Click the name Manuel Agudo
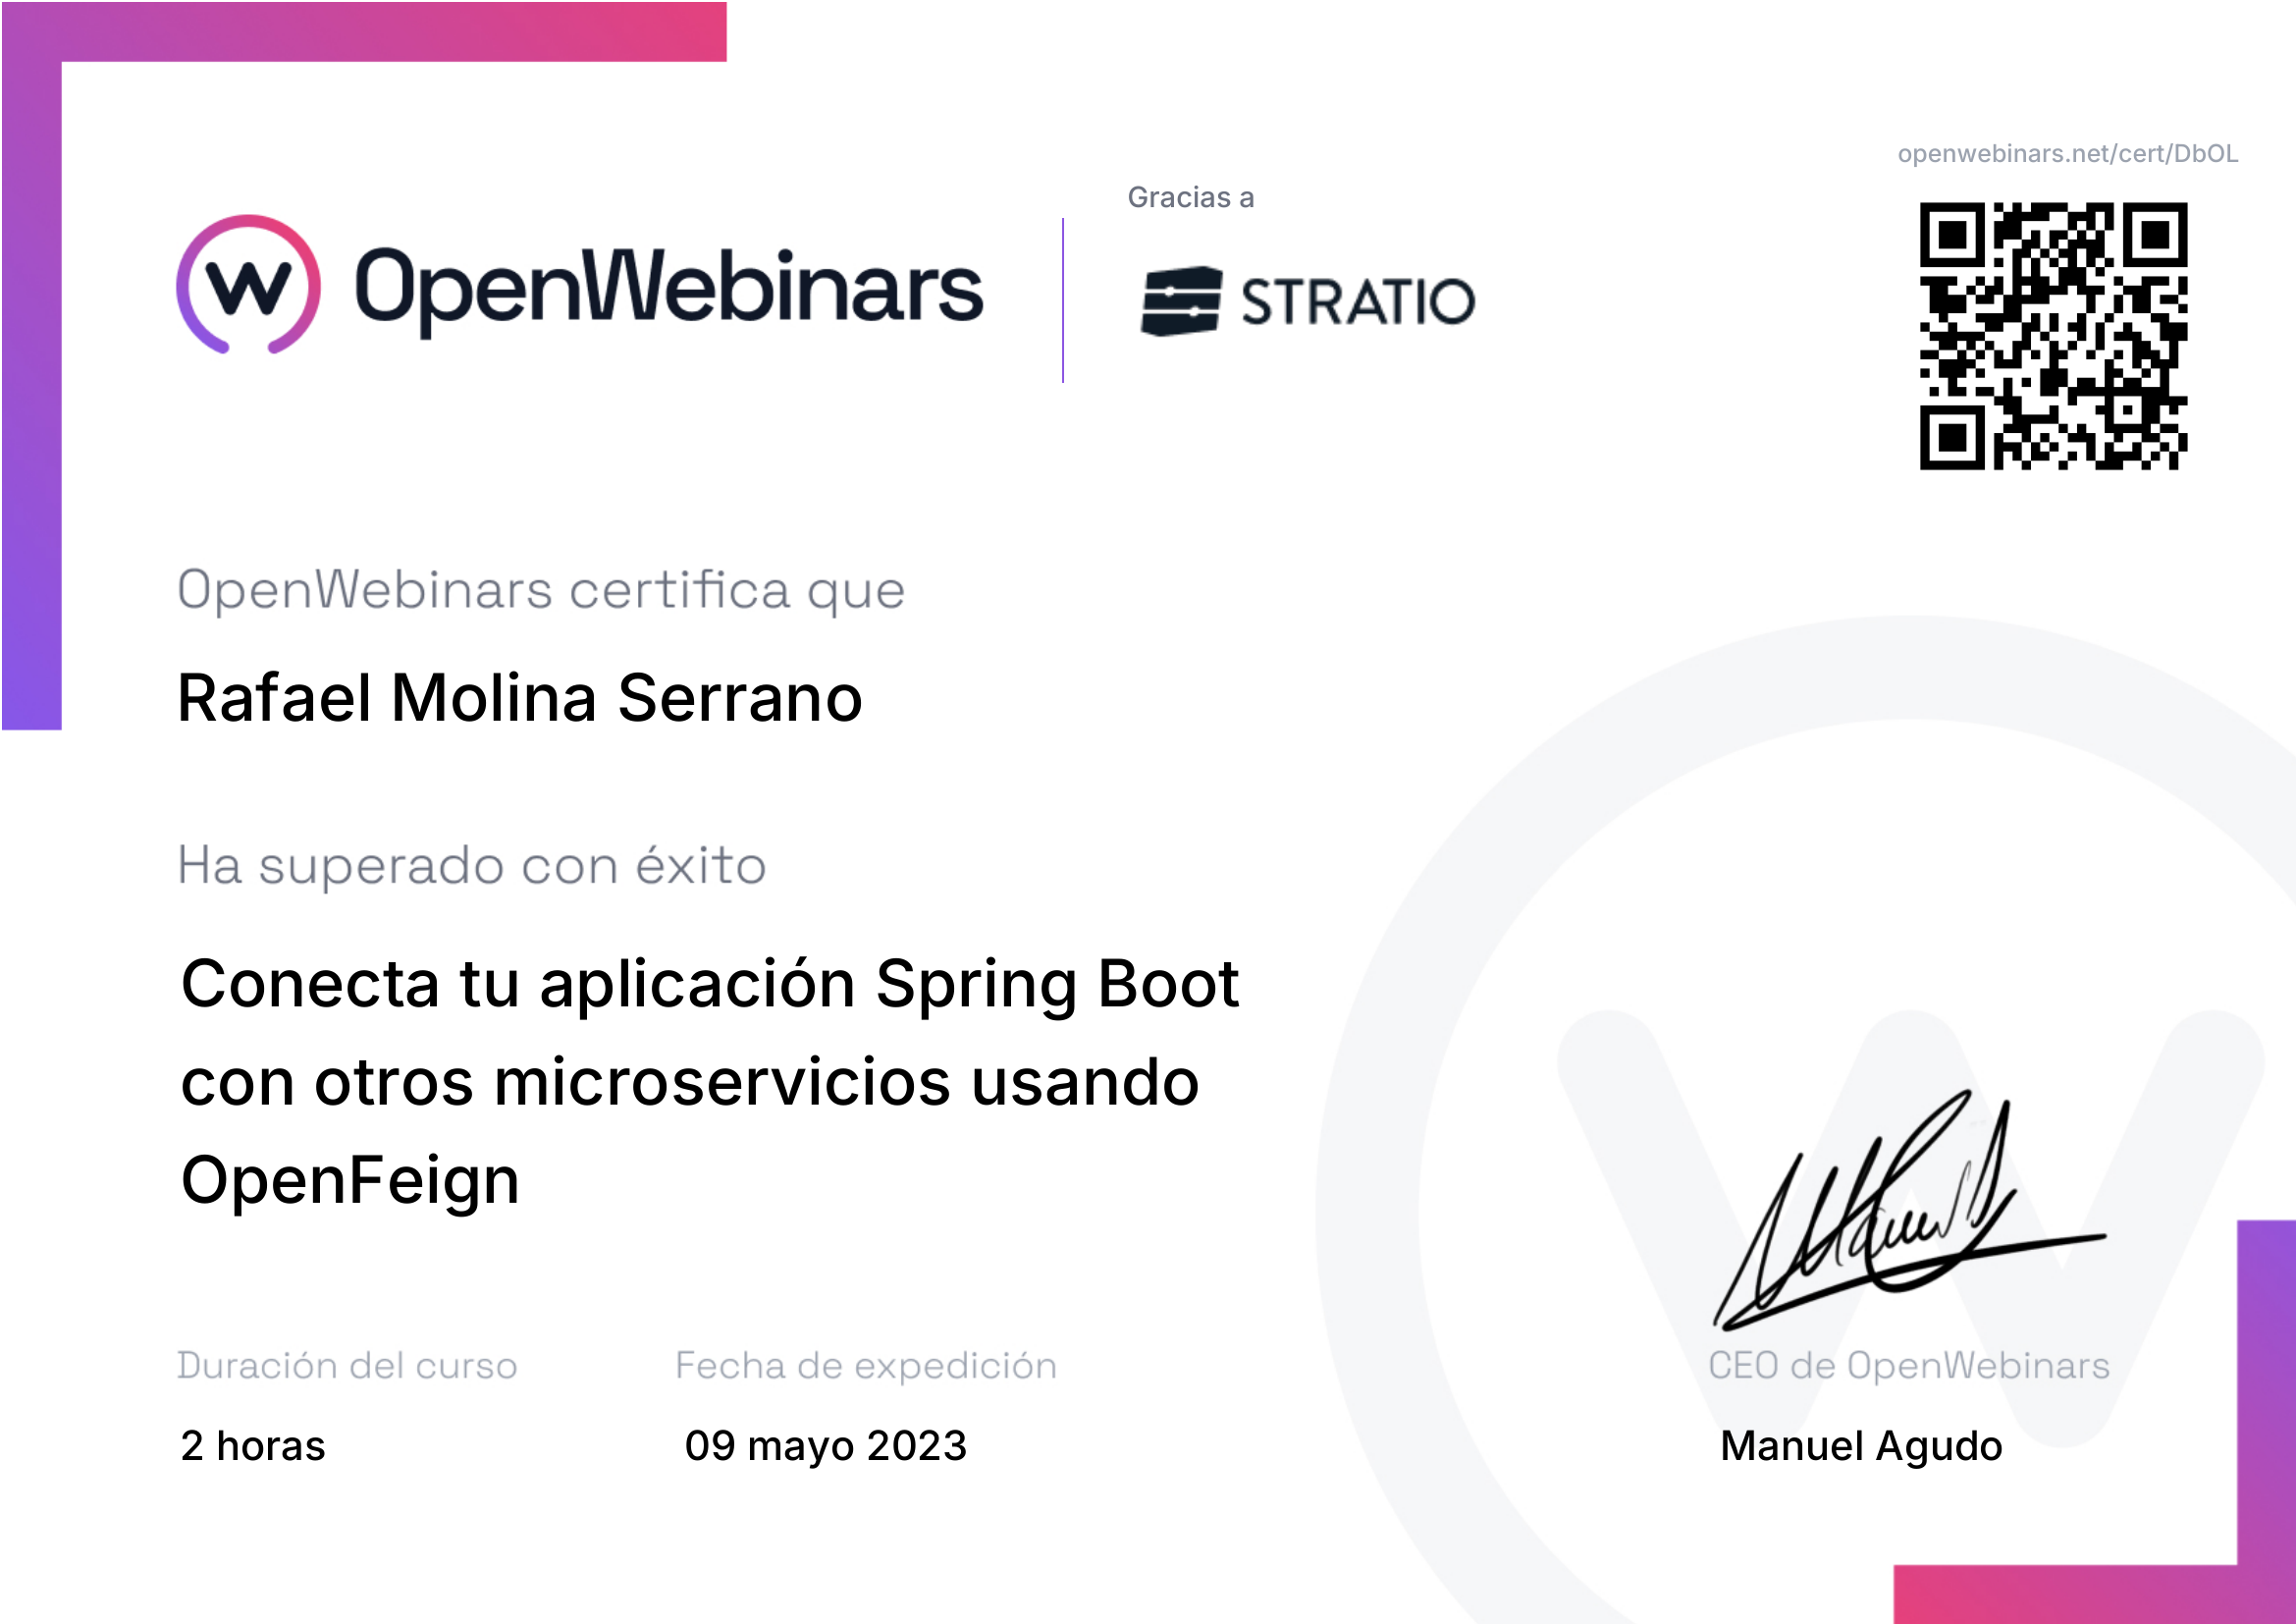This screenshot has width=2296, height=1624. [x=1860, y=1446]
